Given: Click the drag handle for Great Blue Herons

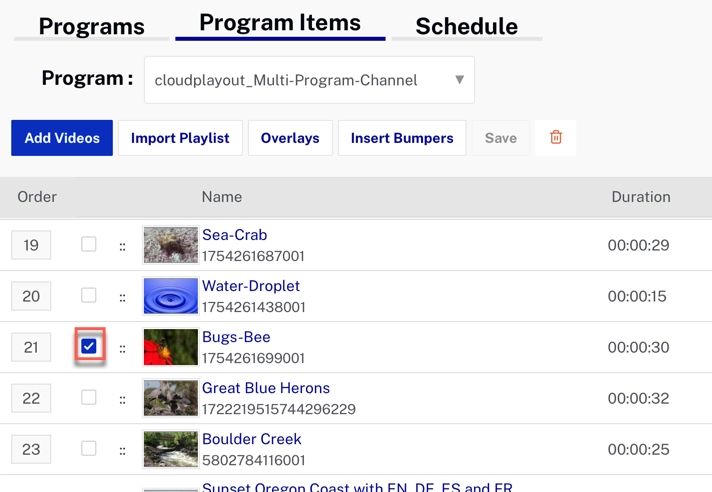Looking at the screenshot, I should click(x=123, y=399).
